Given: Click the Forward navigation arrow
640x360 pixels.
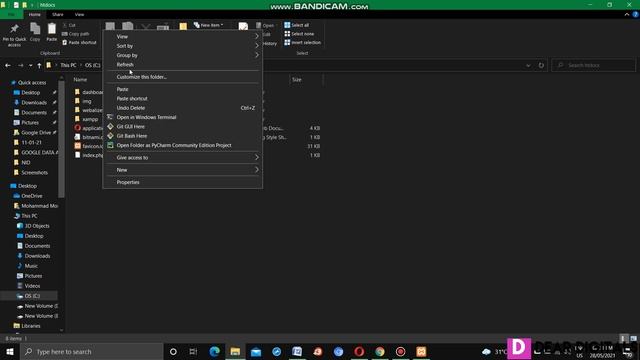Looking at the screenshot, I should (x=20, y=65).
